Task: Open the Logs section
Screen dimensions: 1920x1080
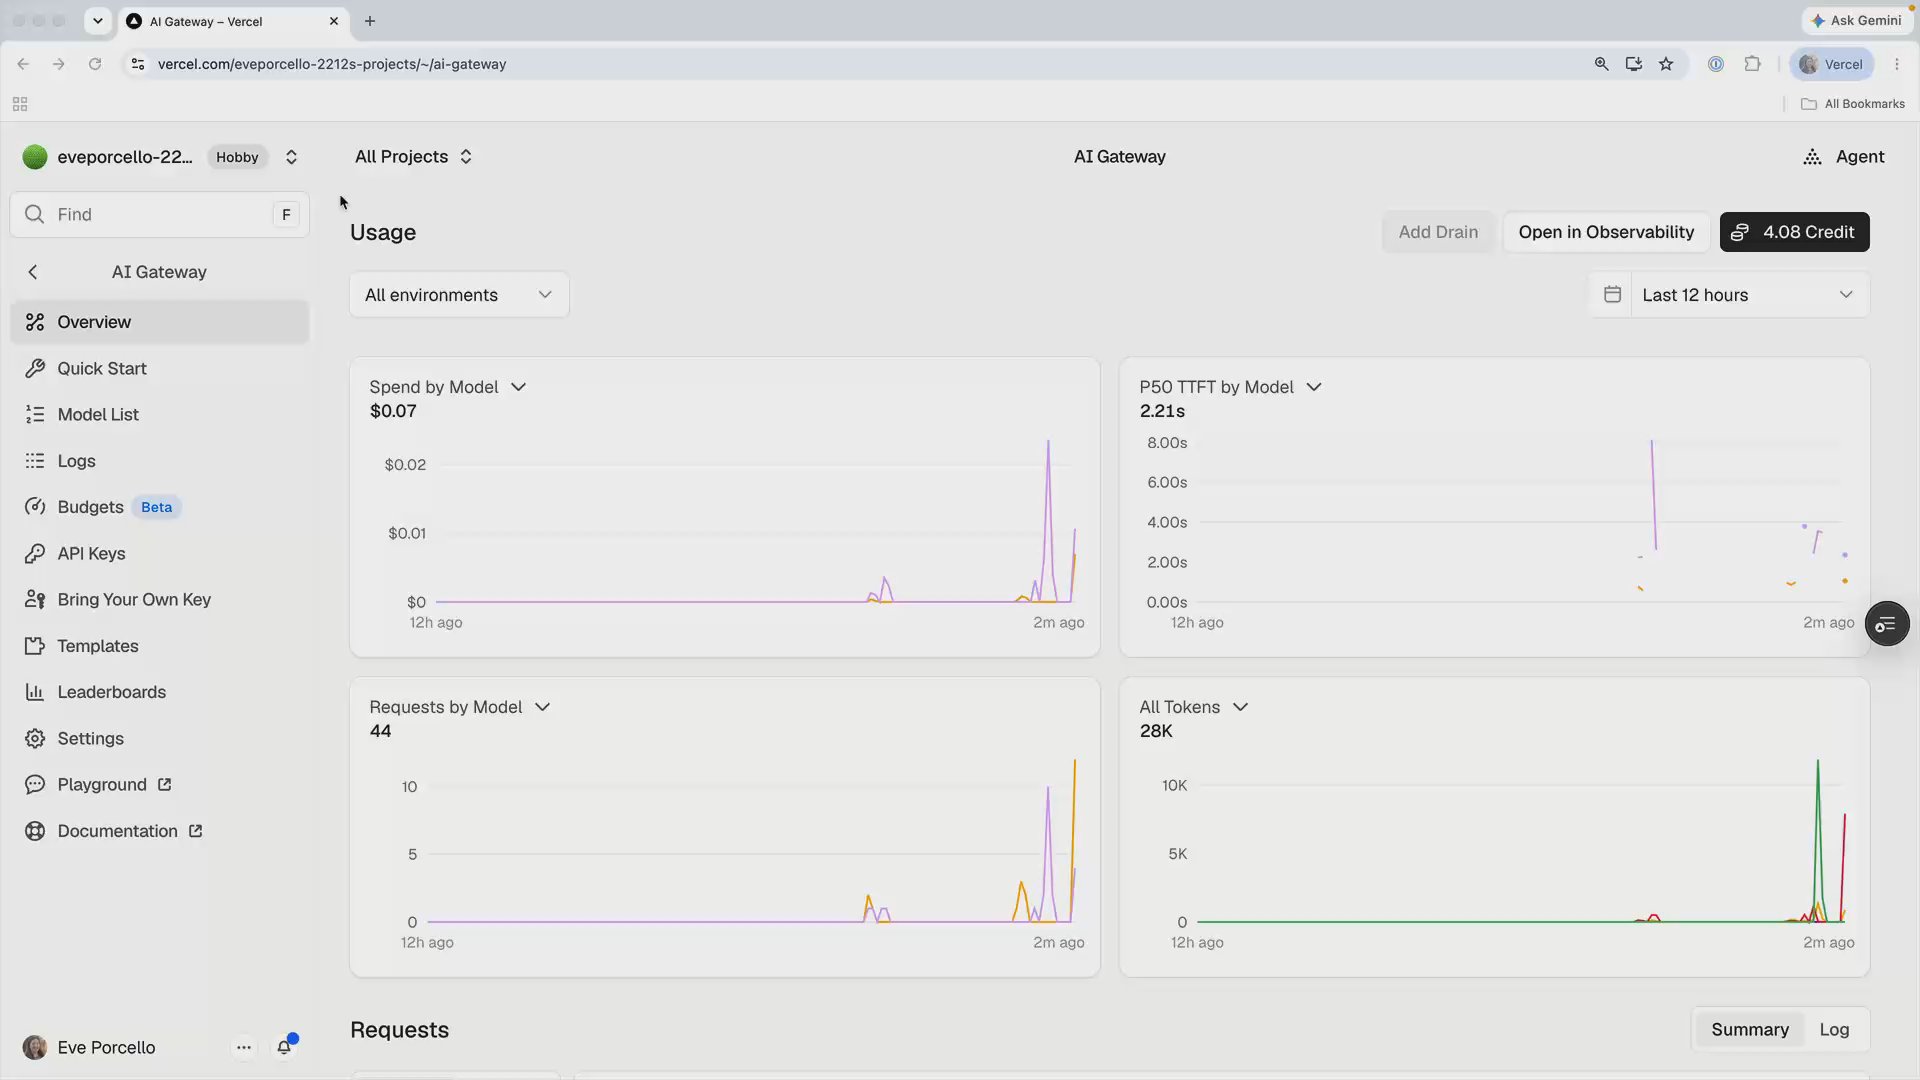Action: 160,461
